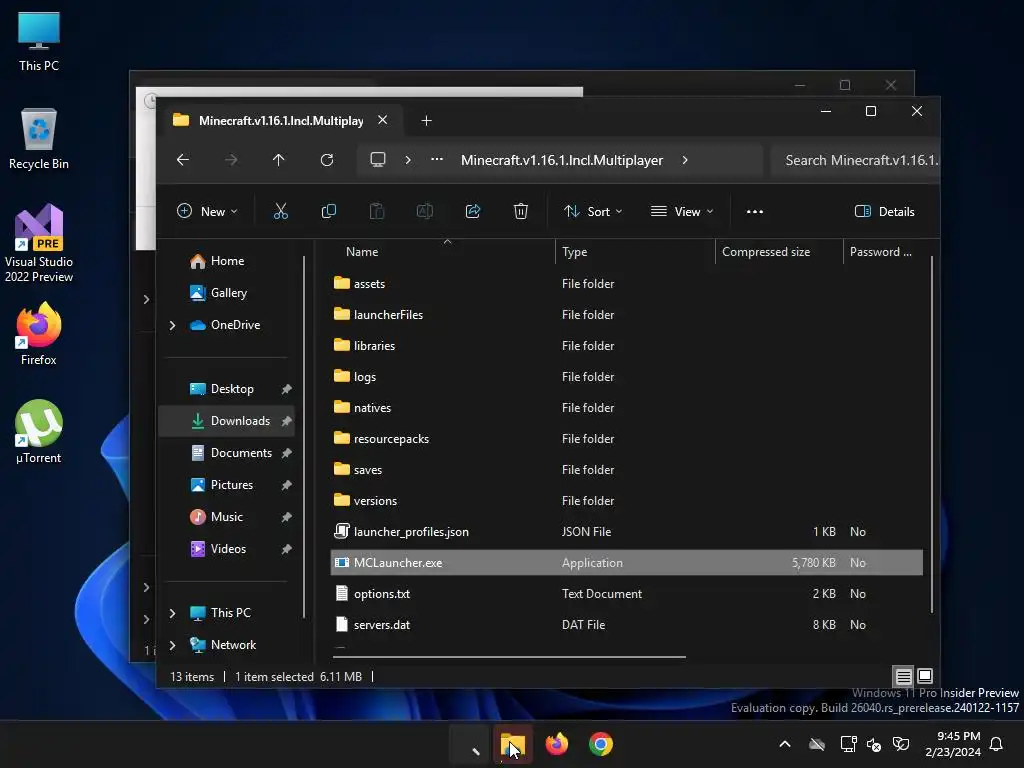Open Home in the navigation pane
1024x768 pixels.
tap(227, 261)
